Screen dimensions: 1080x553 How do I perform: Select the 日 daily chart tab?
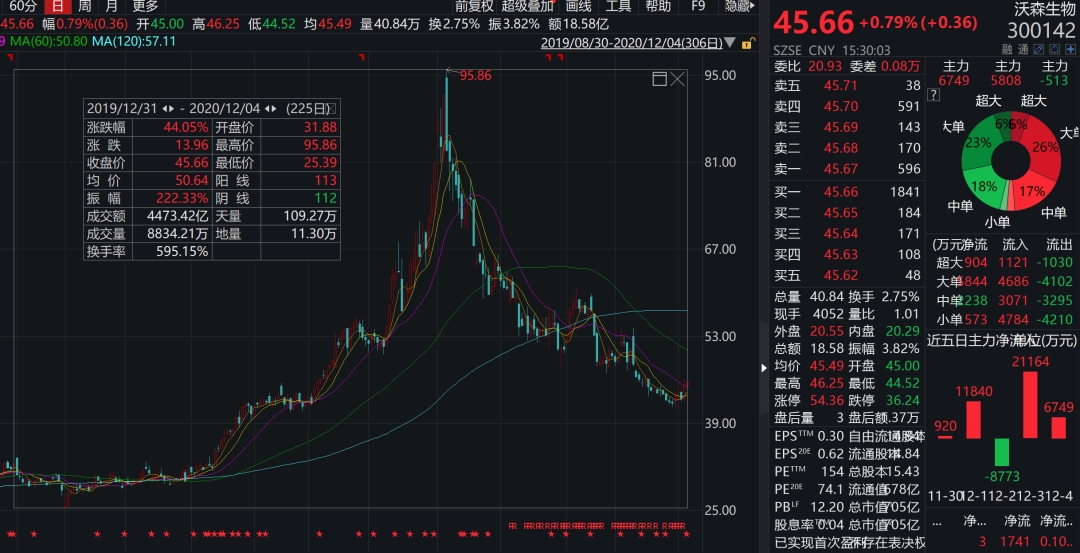(x=58, y=6)
